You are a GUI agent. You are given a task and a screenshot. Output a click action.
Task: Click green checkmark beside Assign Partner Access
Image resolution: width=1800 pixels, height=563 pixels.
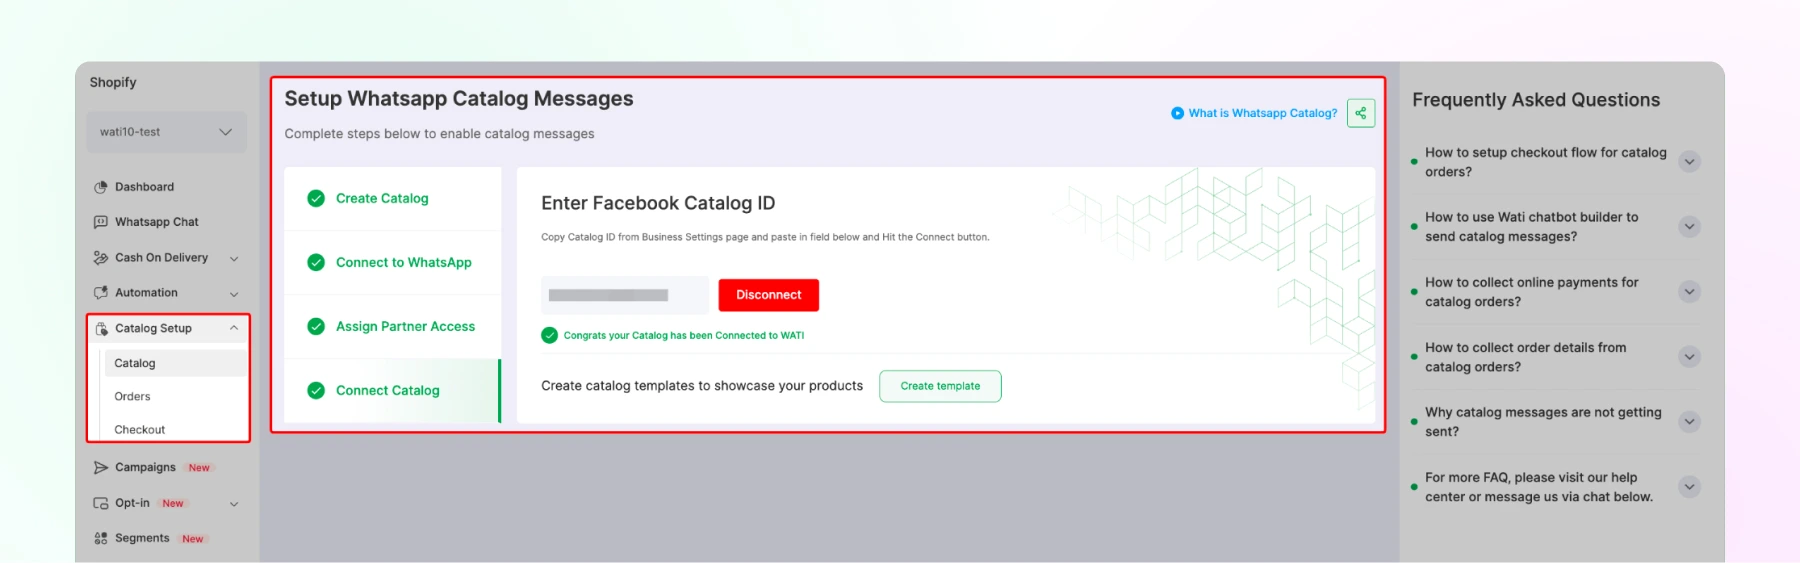(x=316, y=327)
